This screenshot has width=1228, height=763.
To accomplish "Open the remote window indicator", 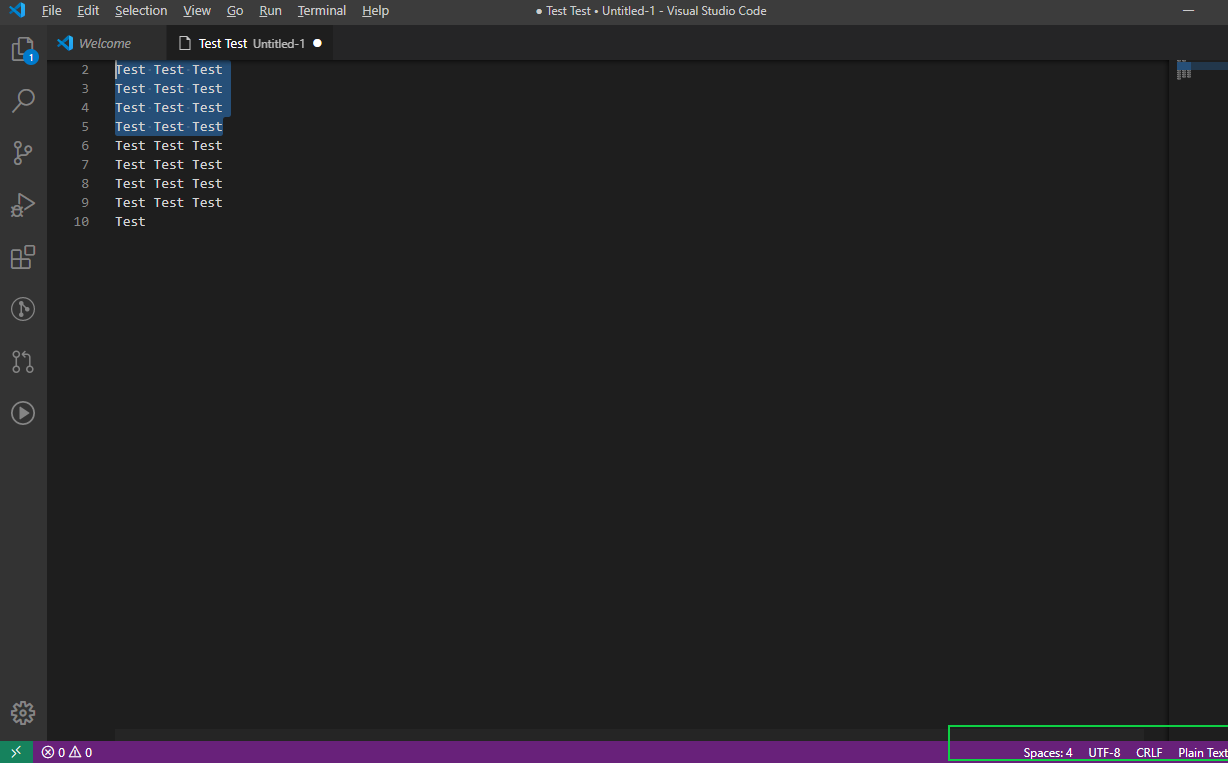I will click(15, 751).
